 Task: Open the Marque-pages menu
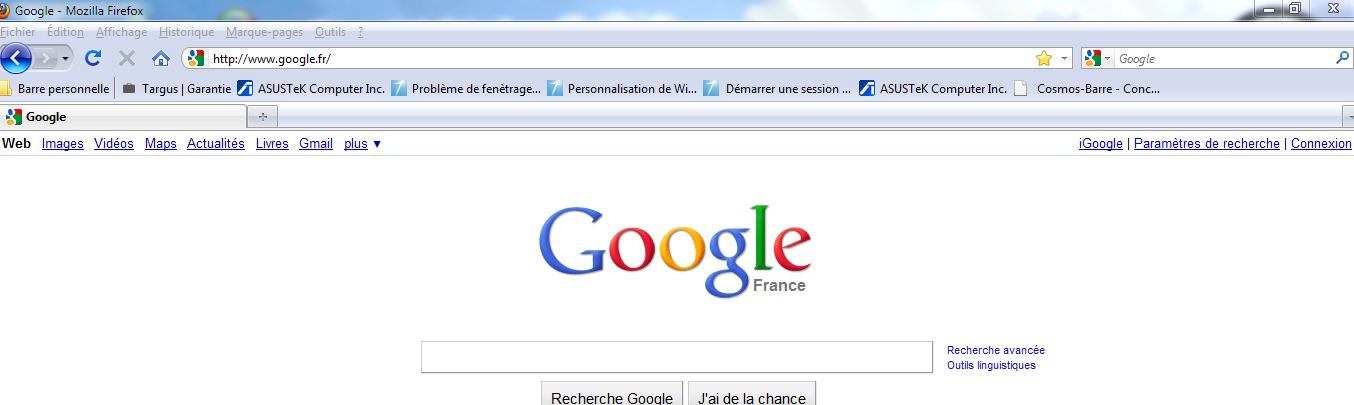pos(264,32)
